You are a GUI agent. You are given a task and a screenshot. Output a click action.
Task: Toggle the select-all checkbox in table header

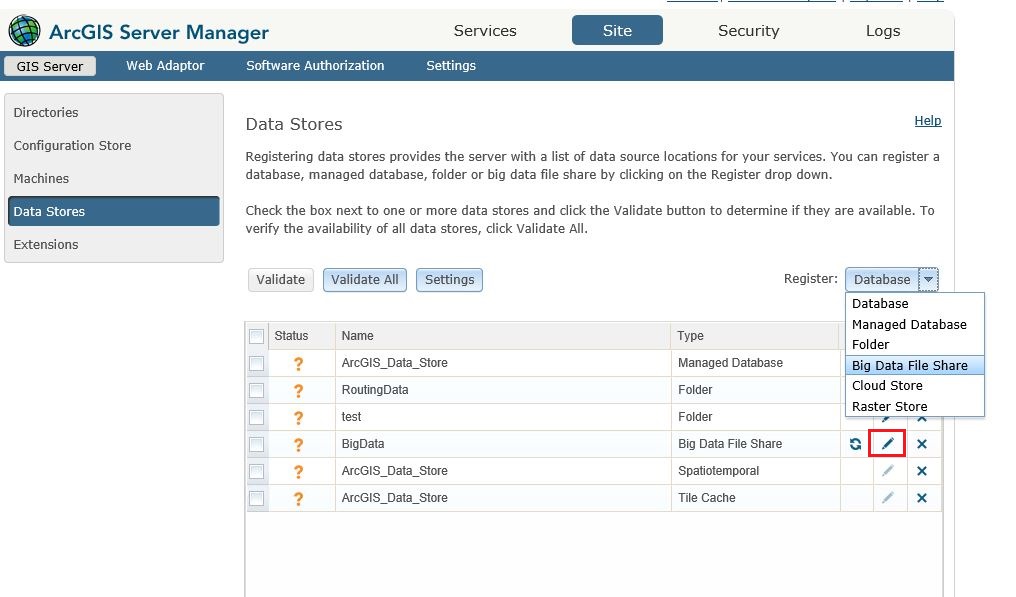pos(257,336)
